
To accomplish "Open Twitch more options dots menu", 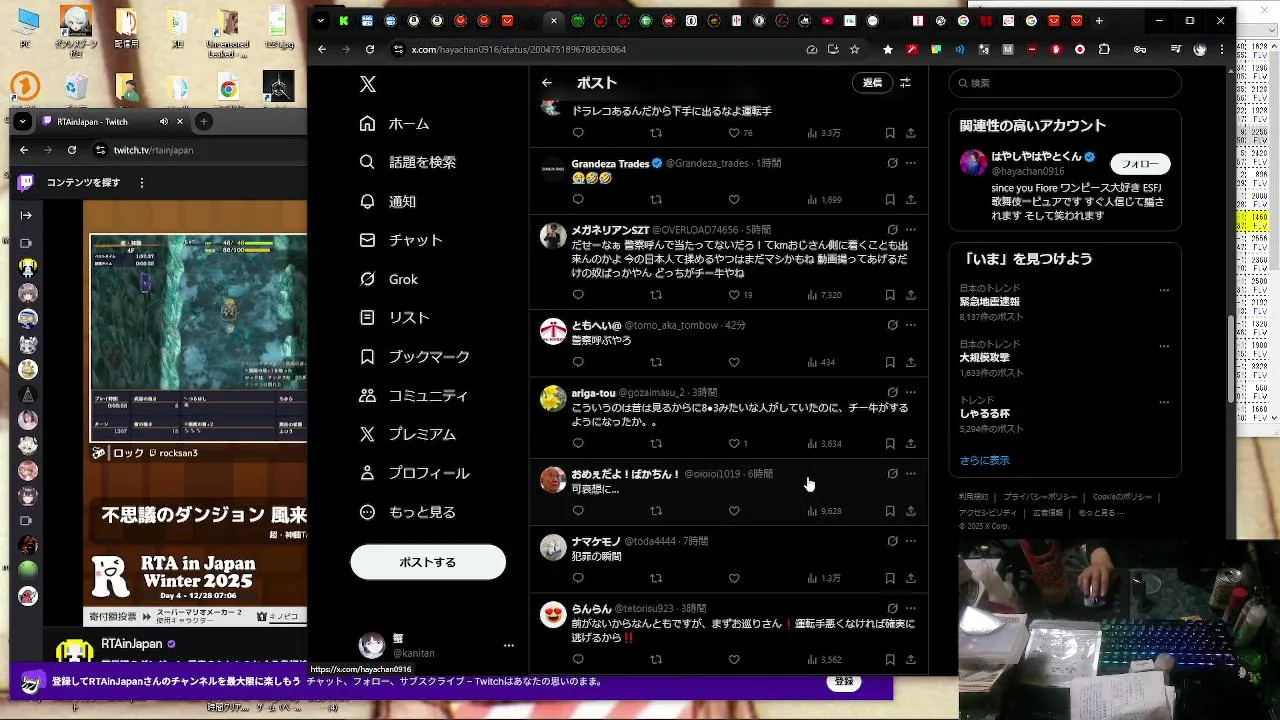I will tap(142, 183).
